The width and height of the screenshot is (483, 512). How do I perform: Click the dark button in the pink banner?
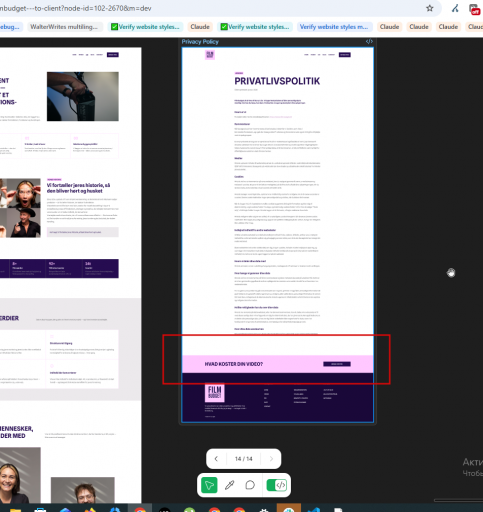pyautogui.click(x=337, y=364)
